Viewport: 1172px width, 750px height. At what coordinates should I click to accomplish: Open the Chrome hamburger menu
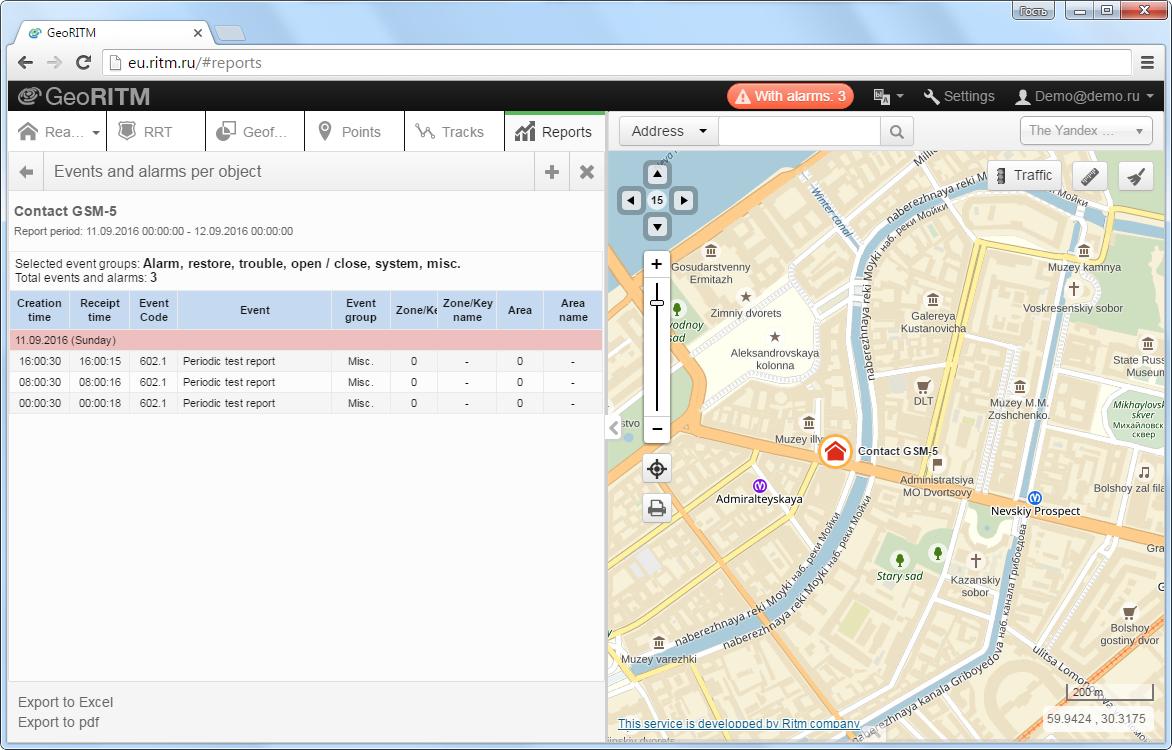click(1147, 63)
